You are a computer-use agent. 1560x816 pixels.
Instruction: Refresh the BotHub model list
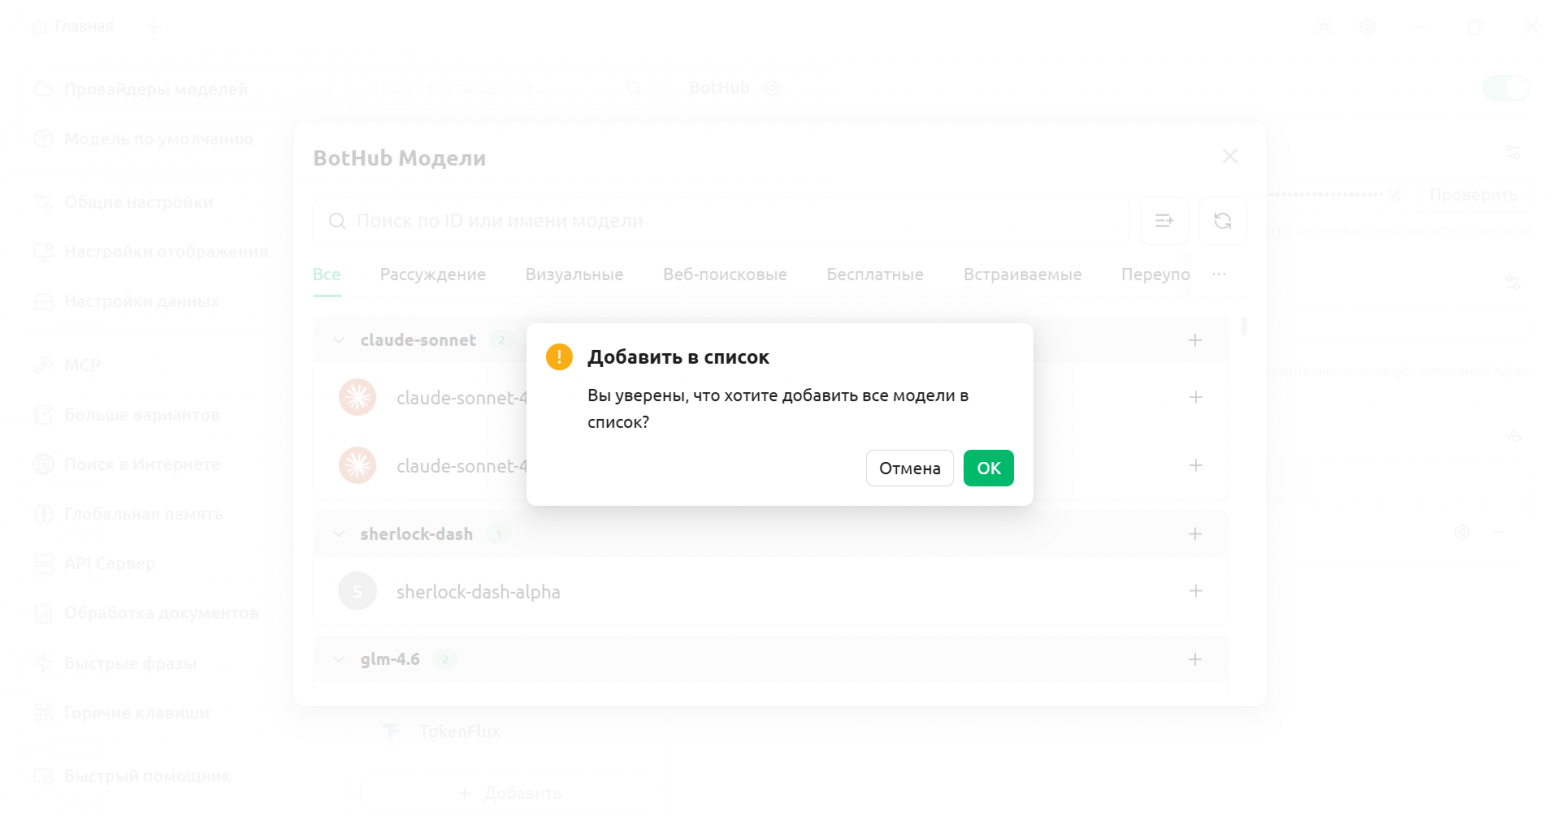(1222, 221)
